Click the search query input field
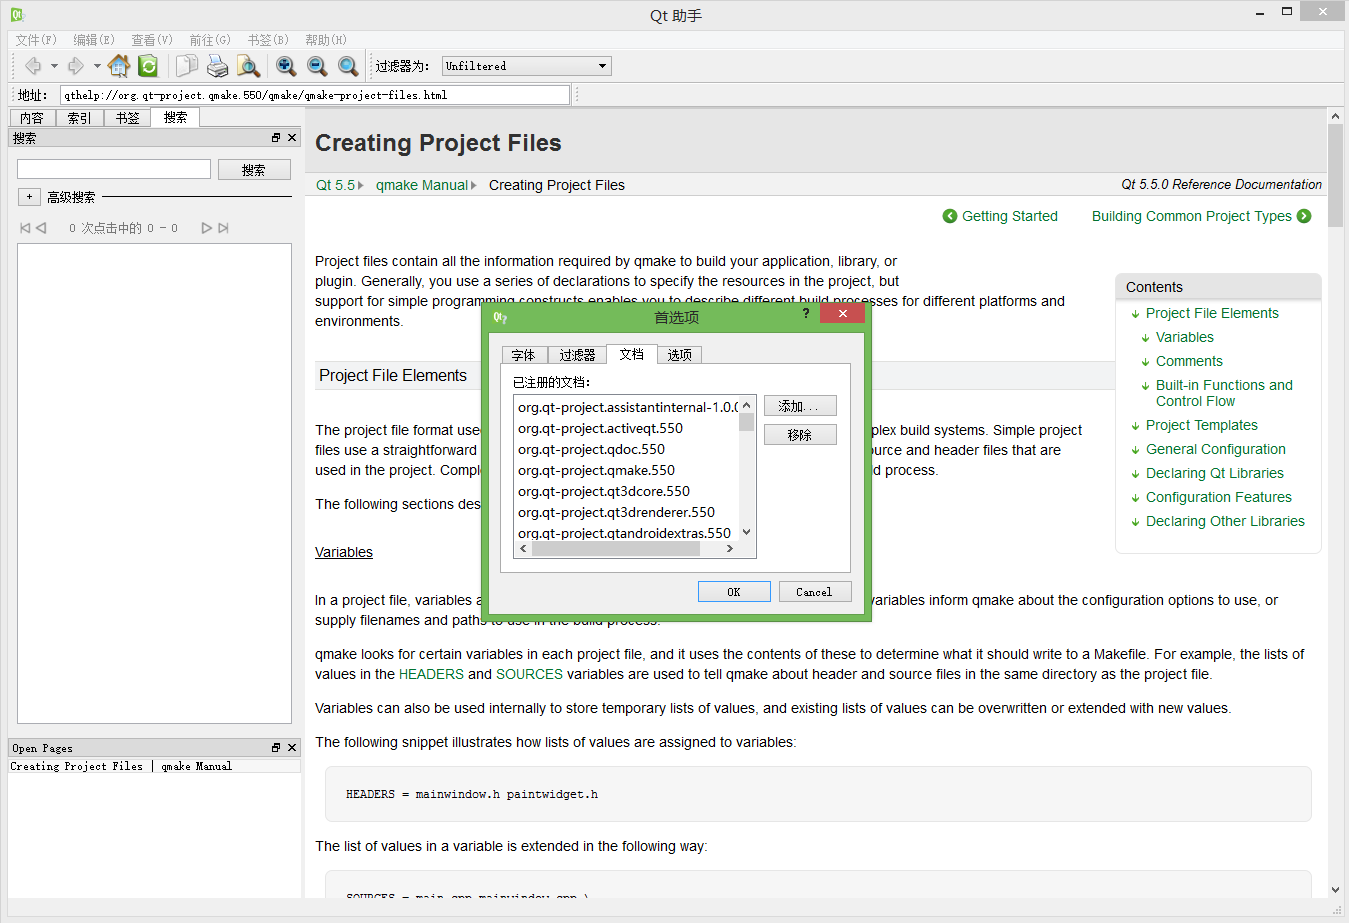The image size is (1349, 923). [x=114, y=169]
